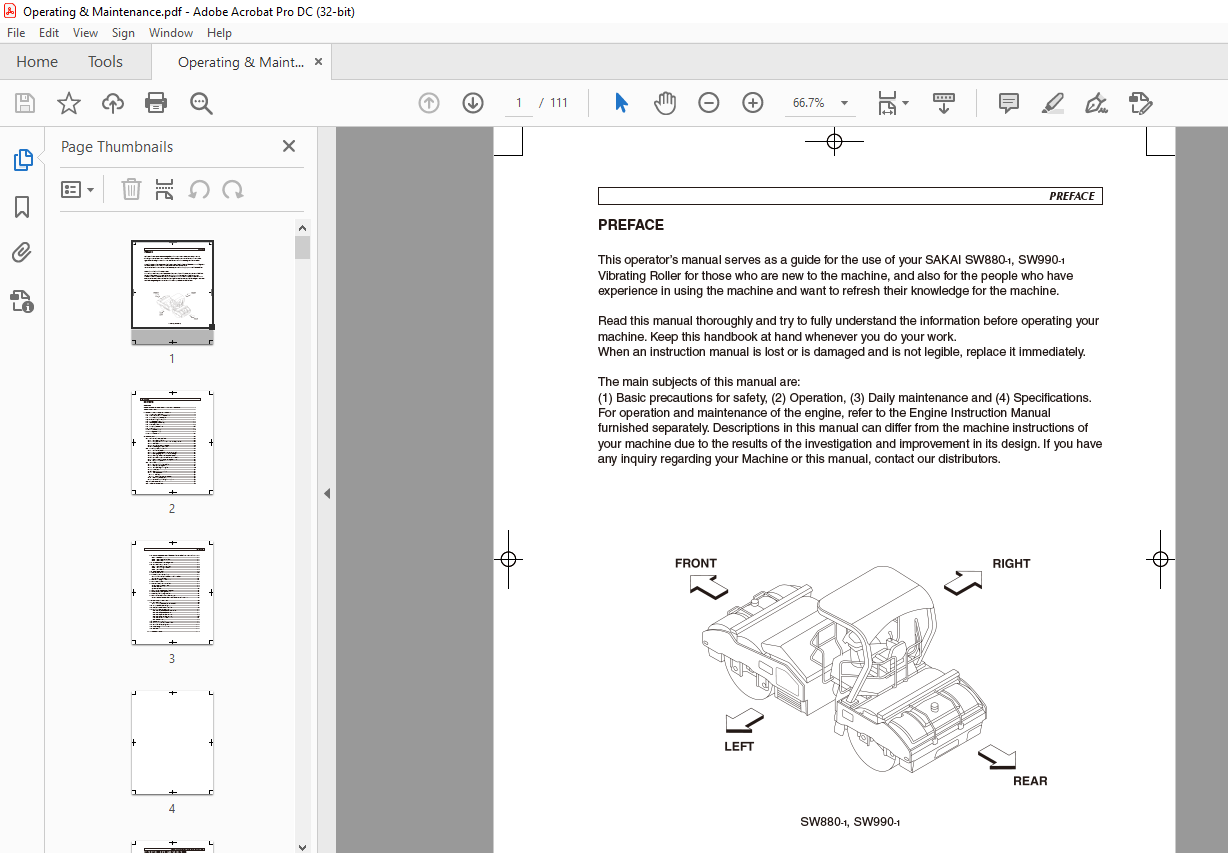Zoom in with plus button
Screen dimensions: 1228x853
click(753, 103)
